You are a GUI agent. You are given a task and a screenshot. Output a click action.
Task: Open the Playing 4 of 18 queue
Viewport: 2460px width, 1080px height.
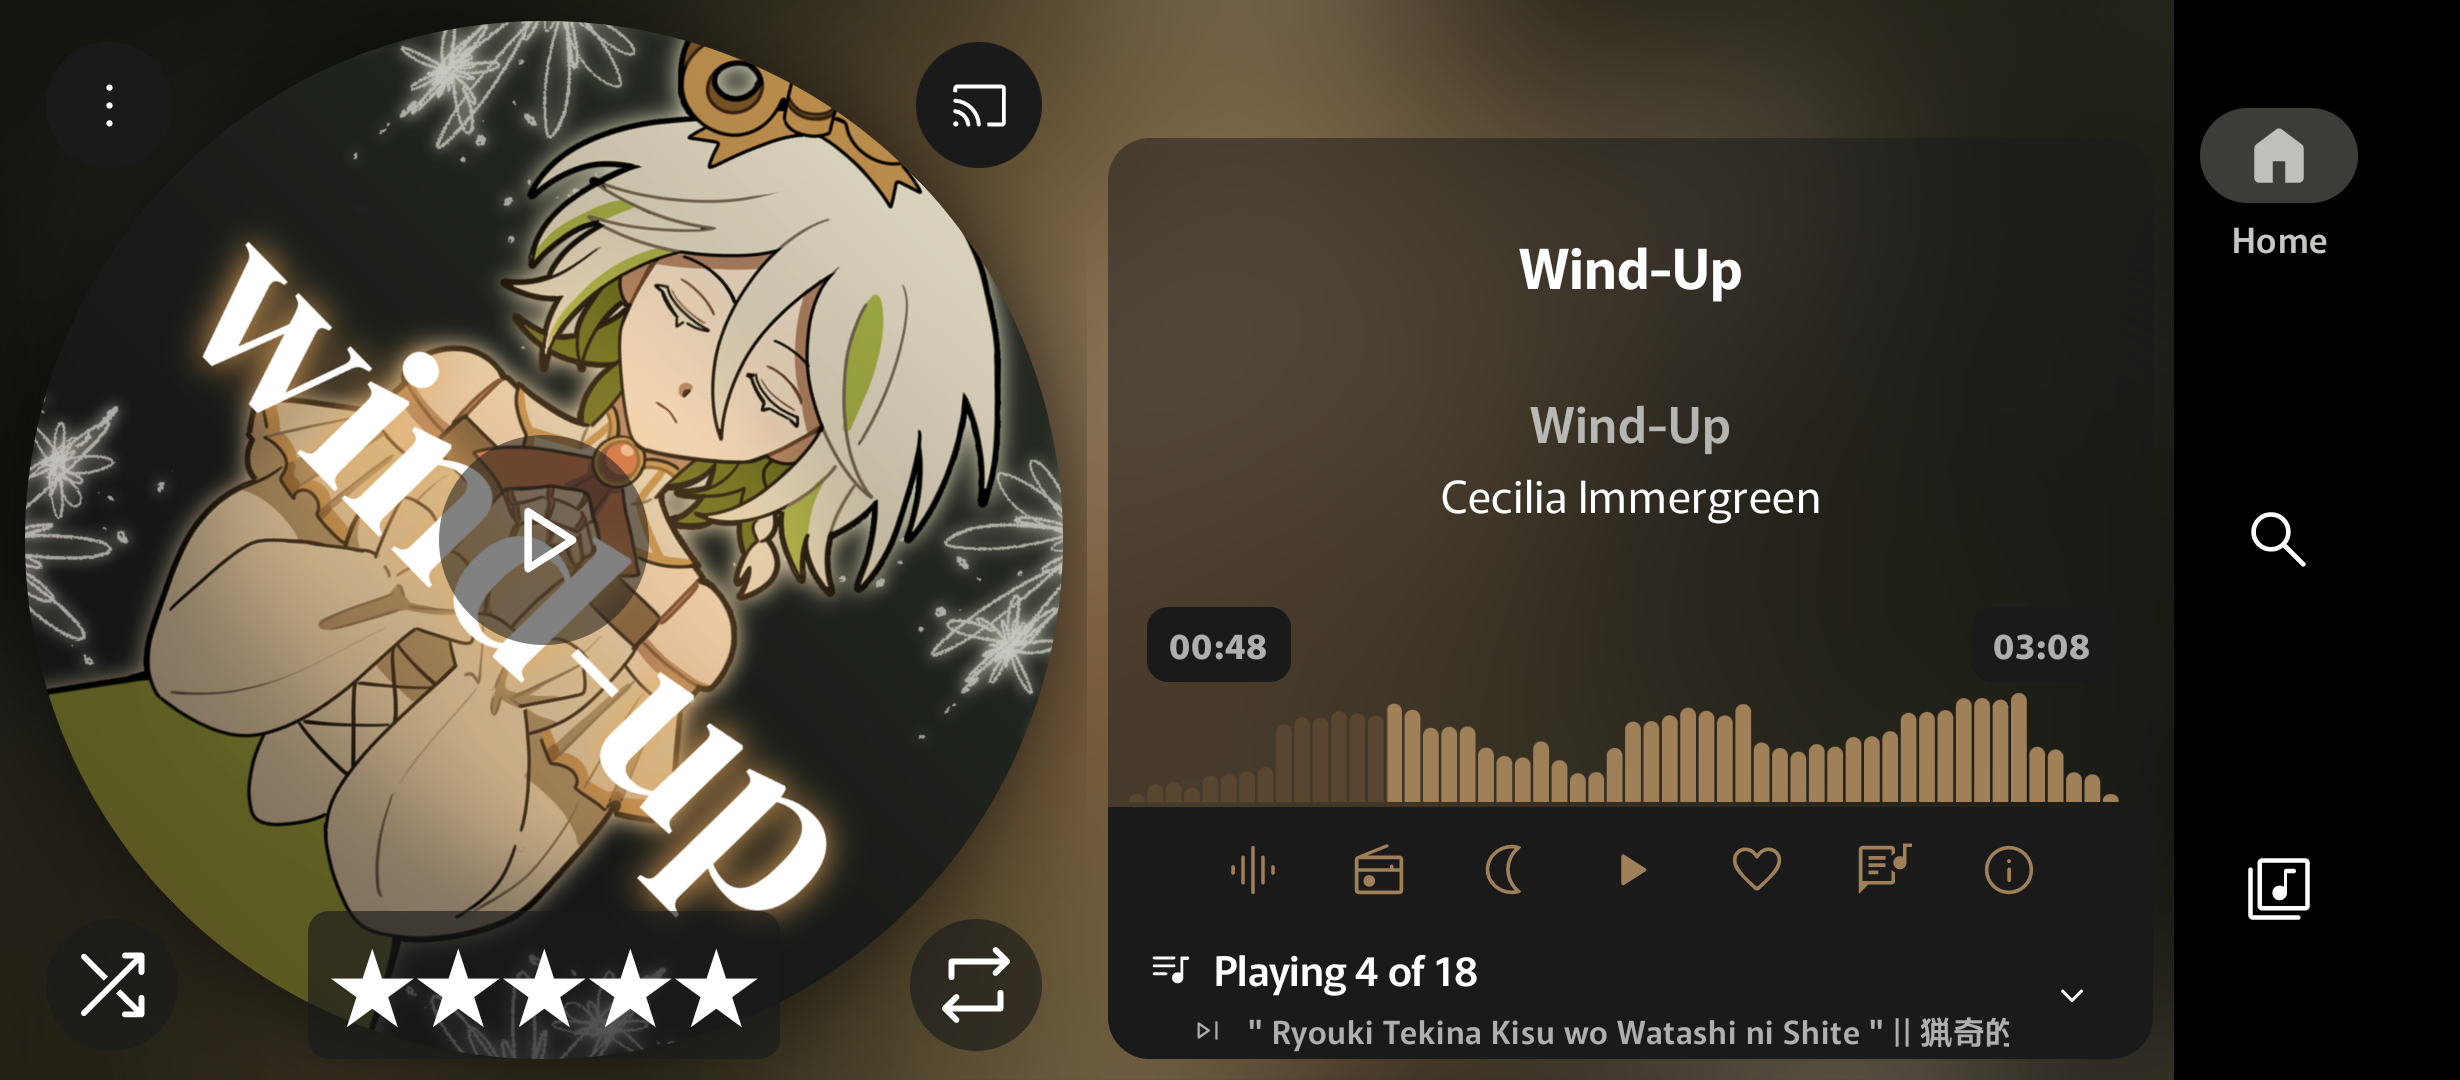pyautogui.click(x=1344, y=971)
